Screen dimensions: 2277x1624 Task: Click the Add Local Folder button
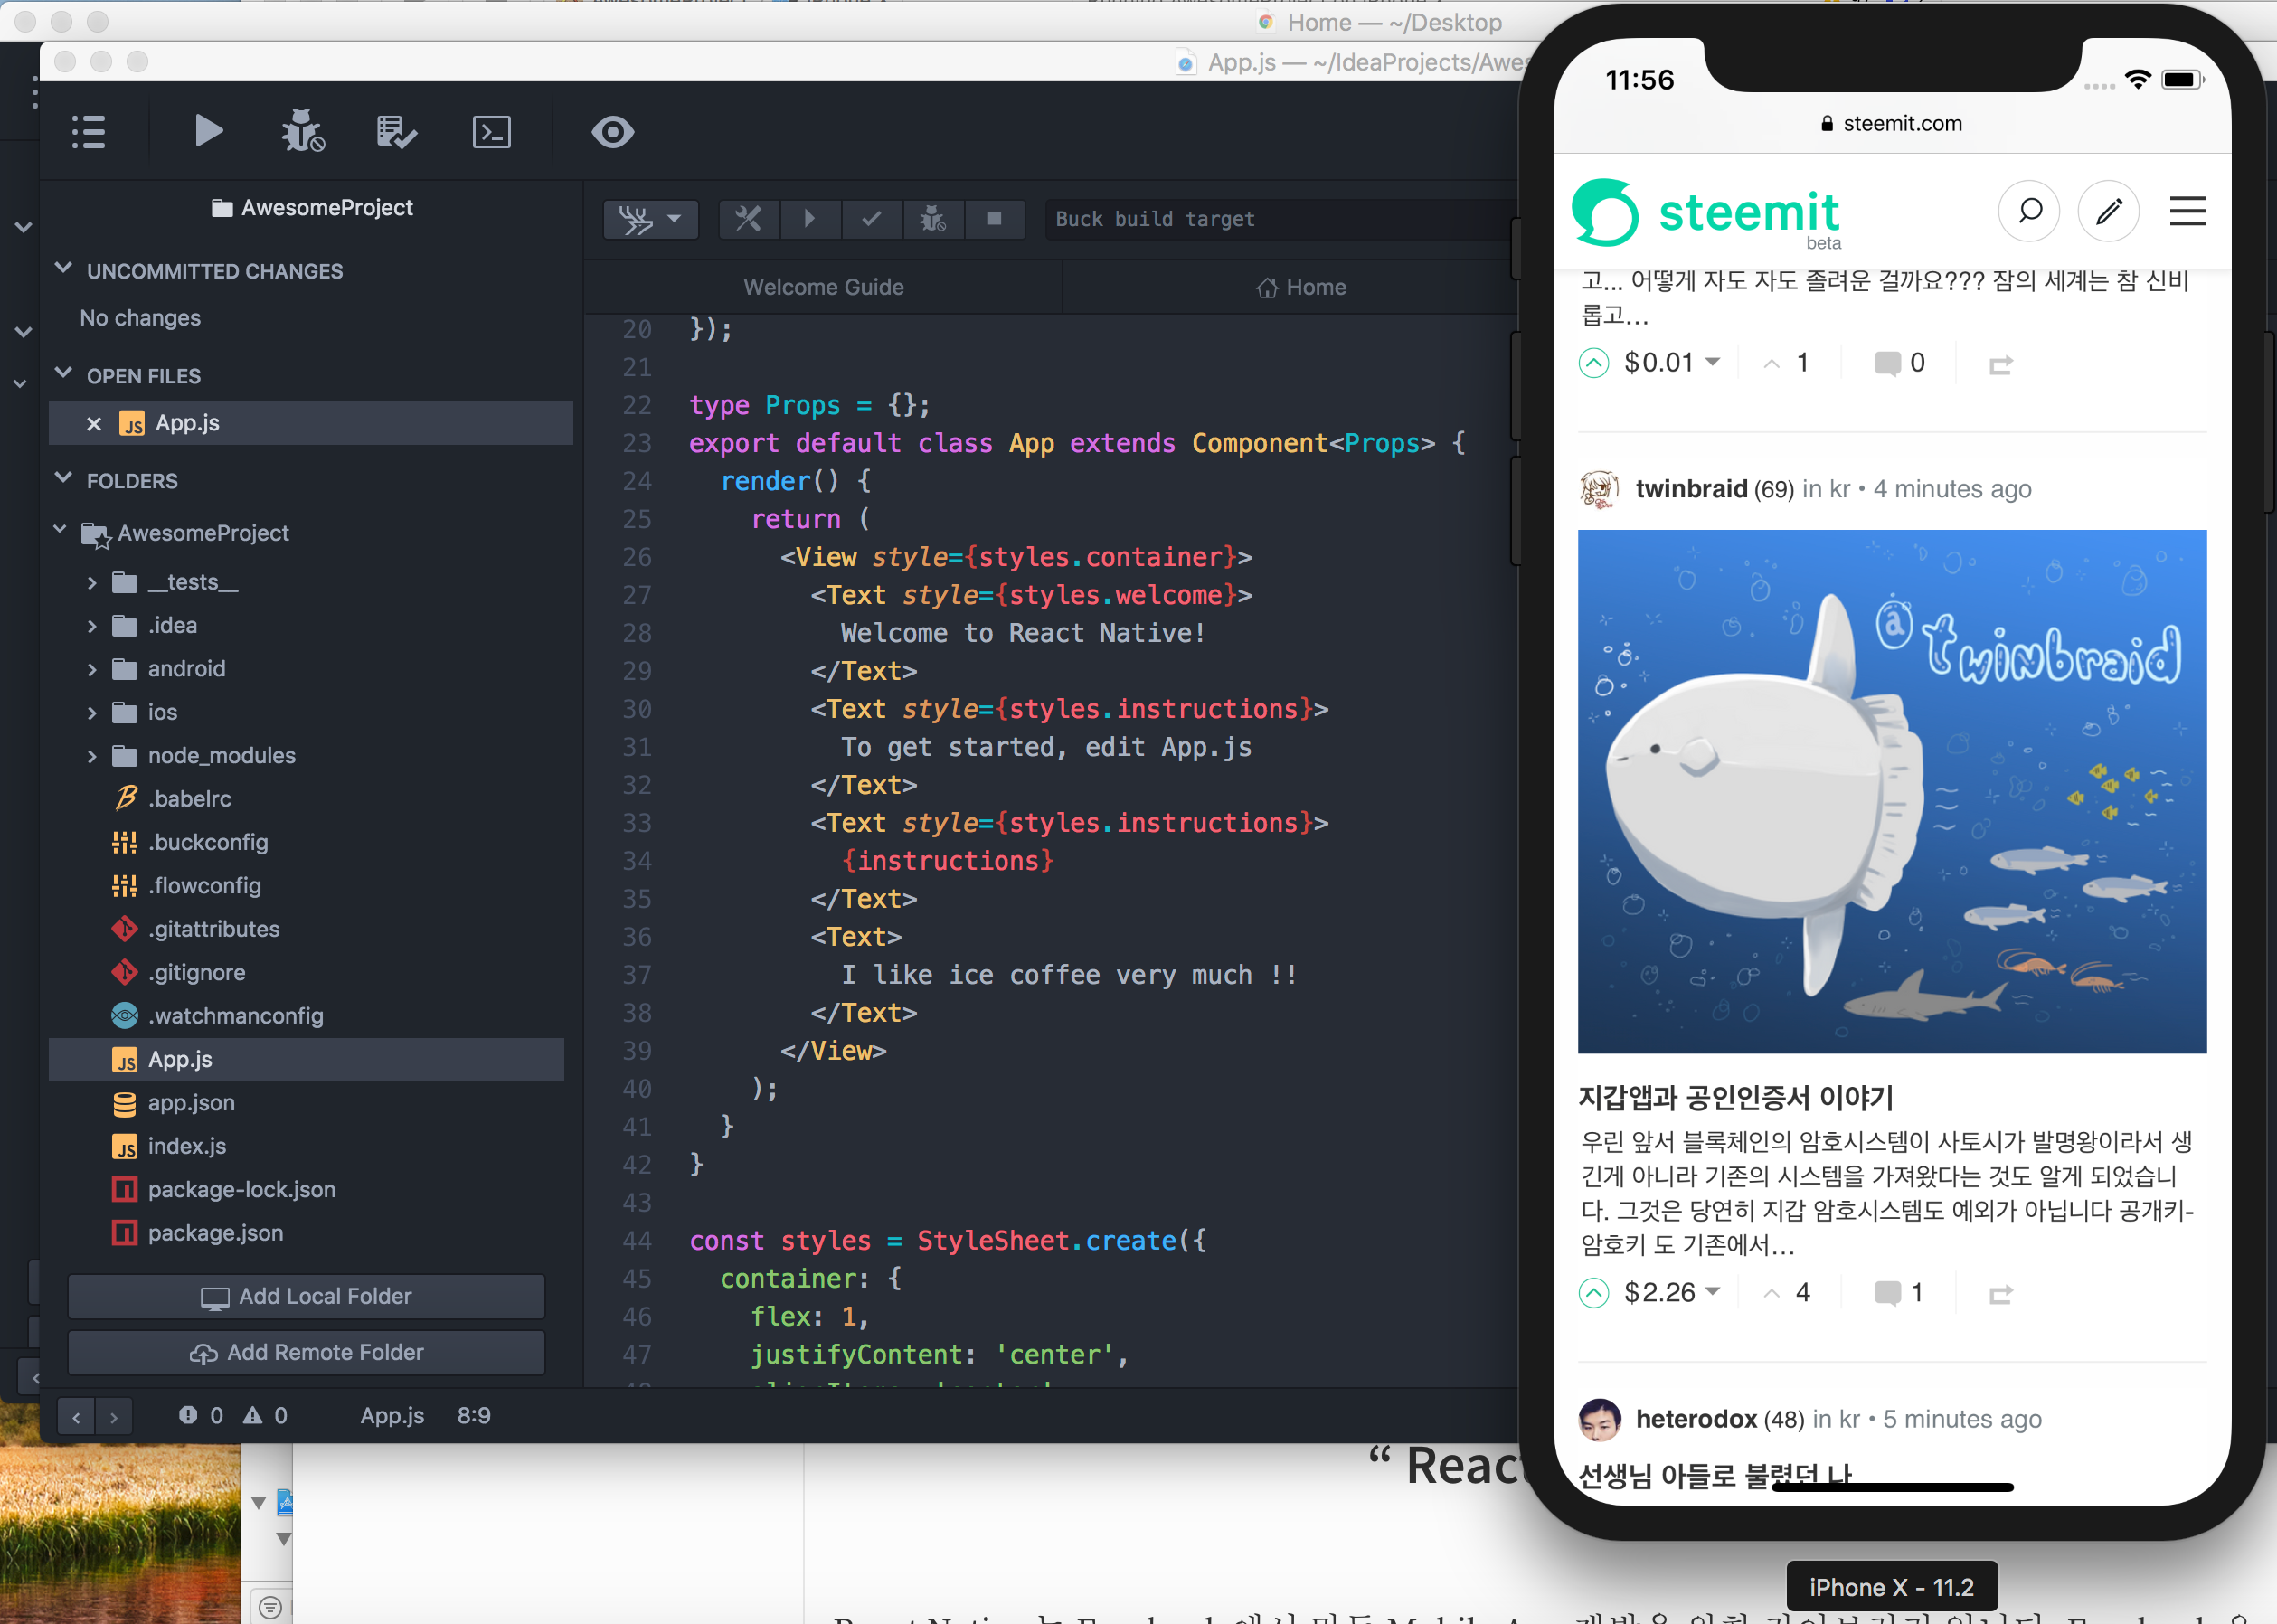(x=306, y=1296)
